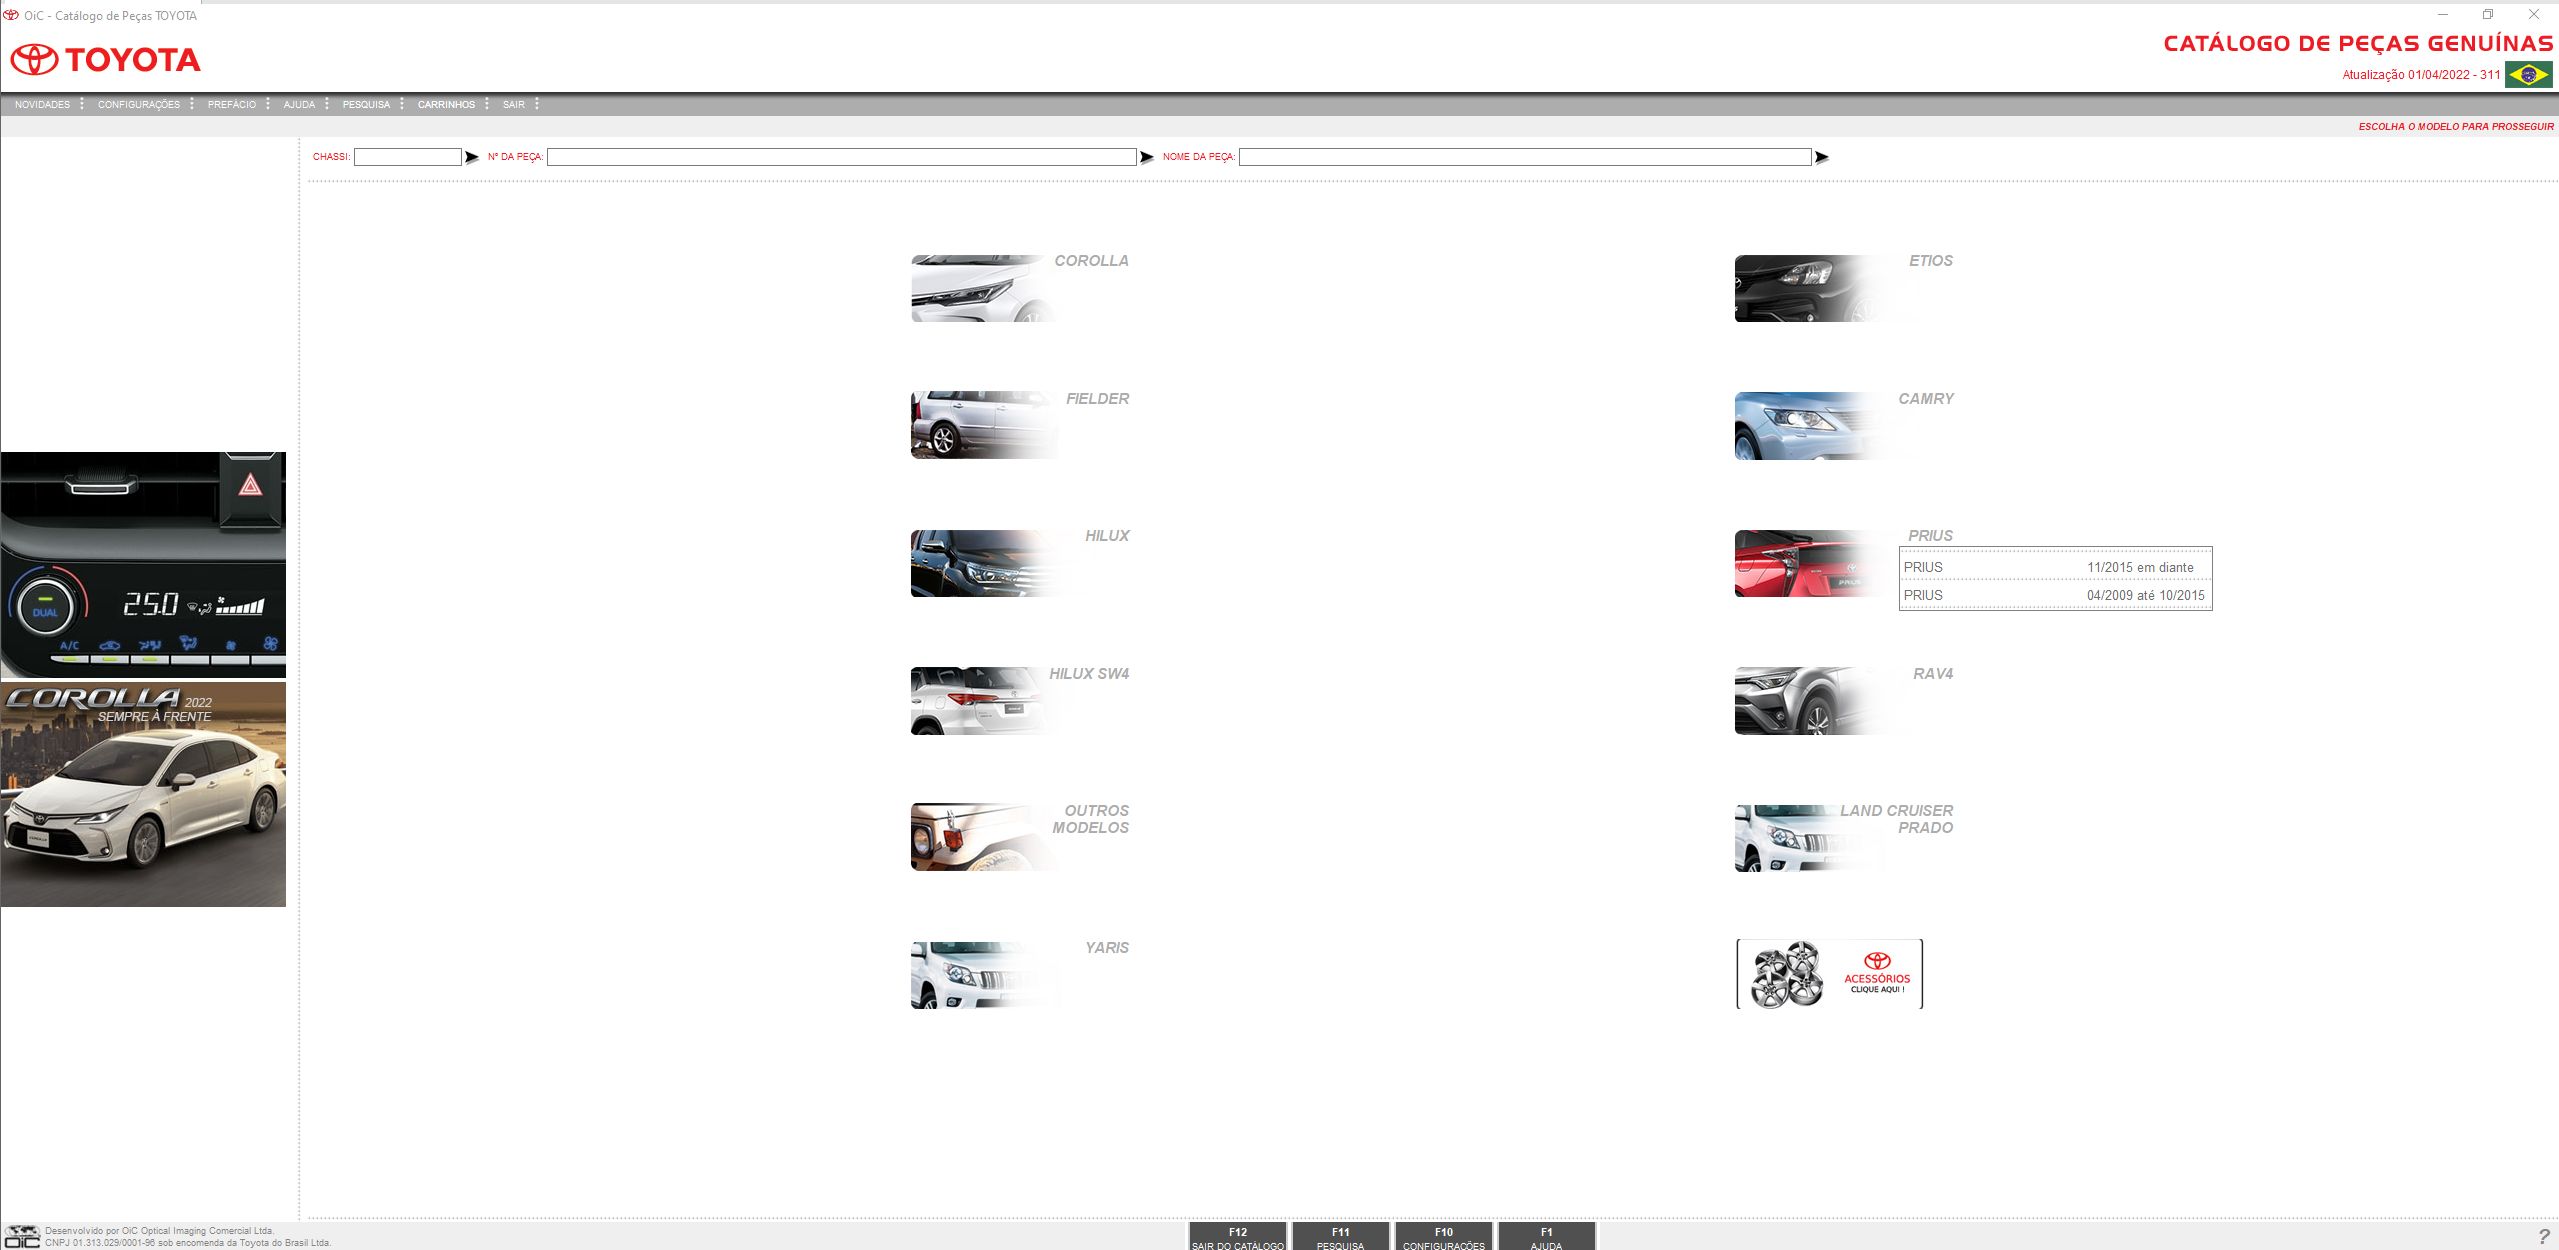This screenshot has height=1250, width=2559.
Task: Click the RAV4 model label
Action: pos(1933,674)
